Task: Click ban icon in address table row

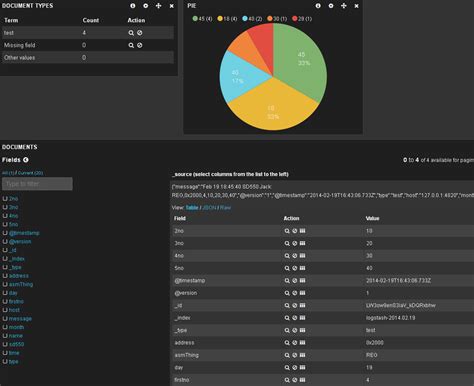Action: pyautogui.click(x=295, y=343)
